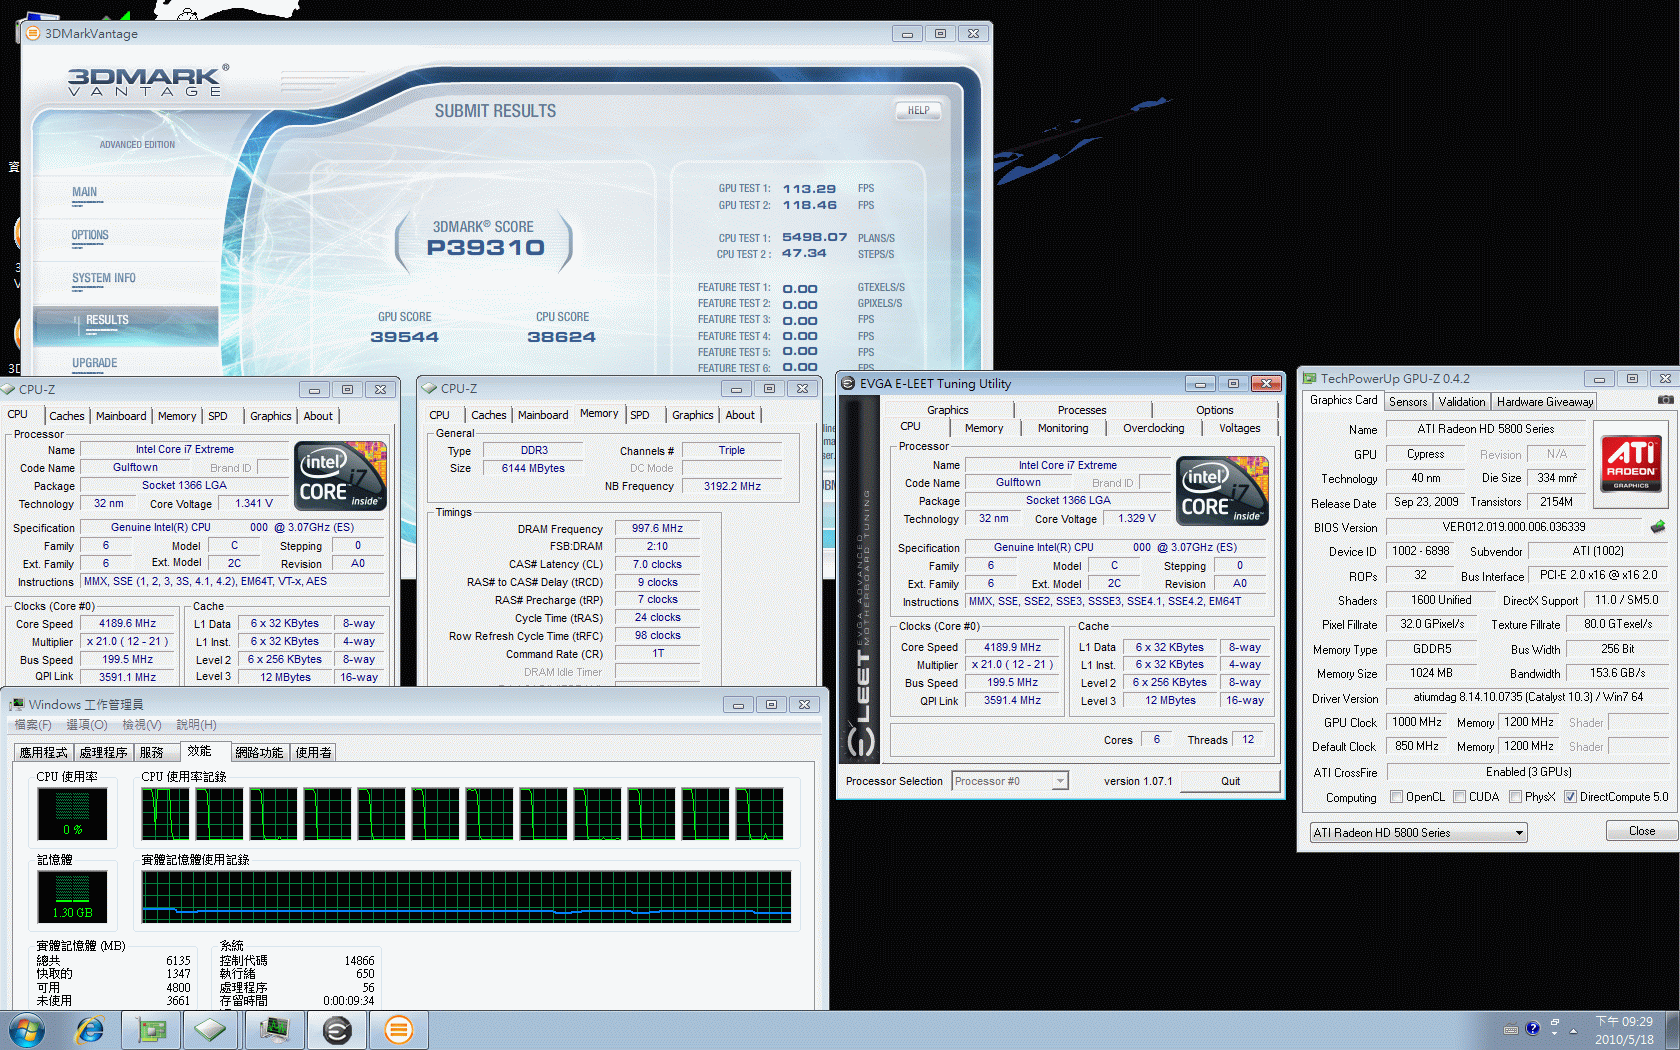Toggle the DirectCompute 5.0 checkbox

tap(1570, 797)
